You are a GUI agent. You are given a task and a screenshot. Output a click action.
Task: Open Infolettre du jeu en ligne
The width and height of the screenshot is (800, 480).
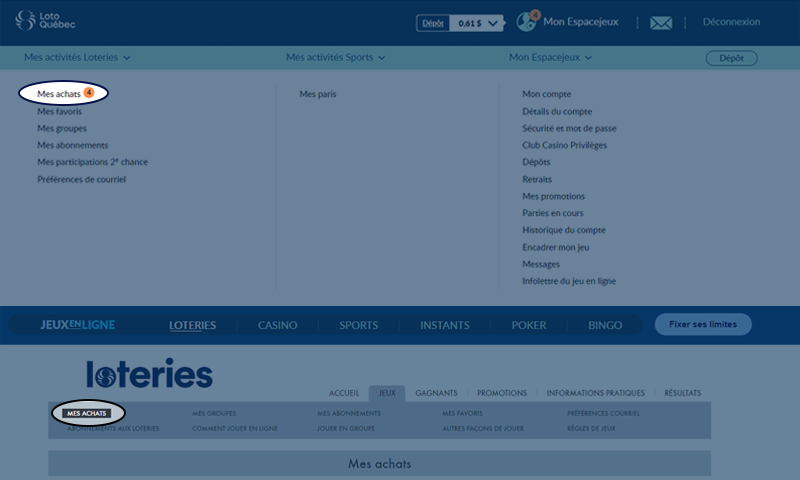pos(569,281)
